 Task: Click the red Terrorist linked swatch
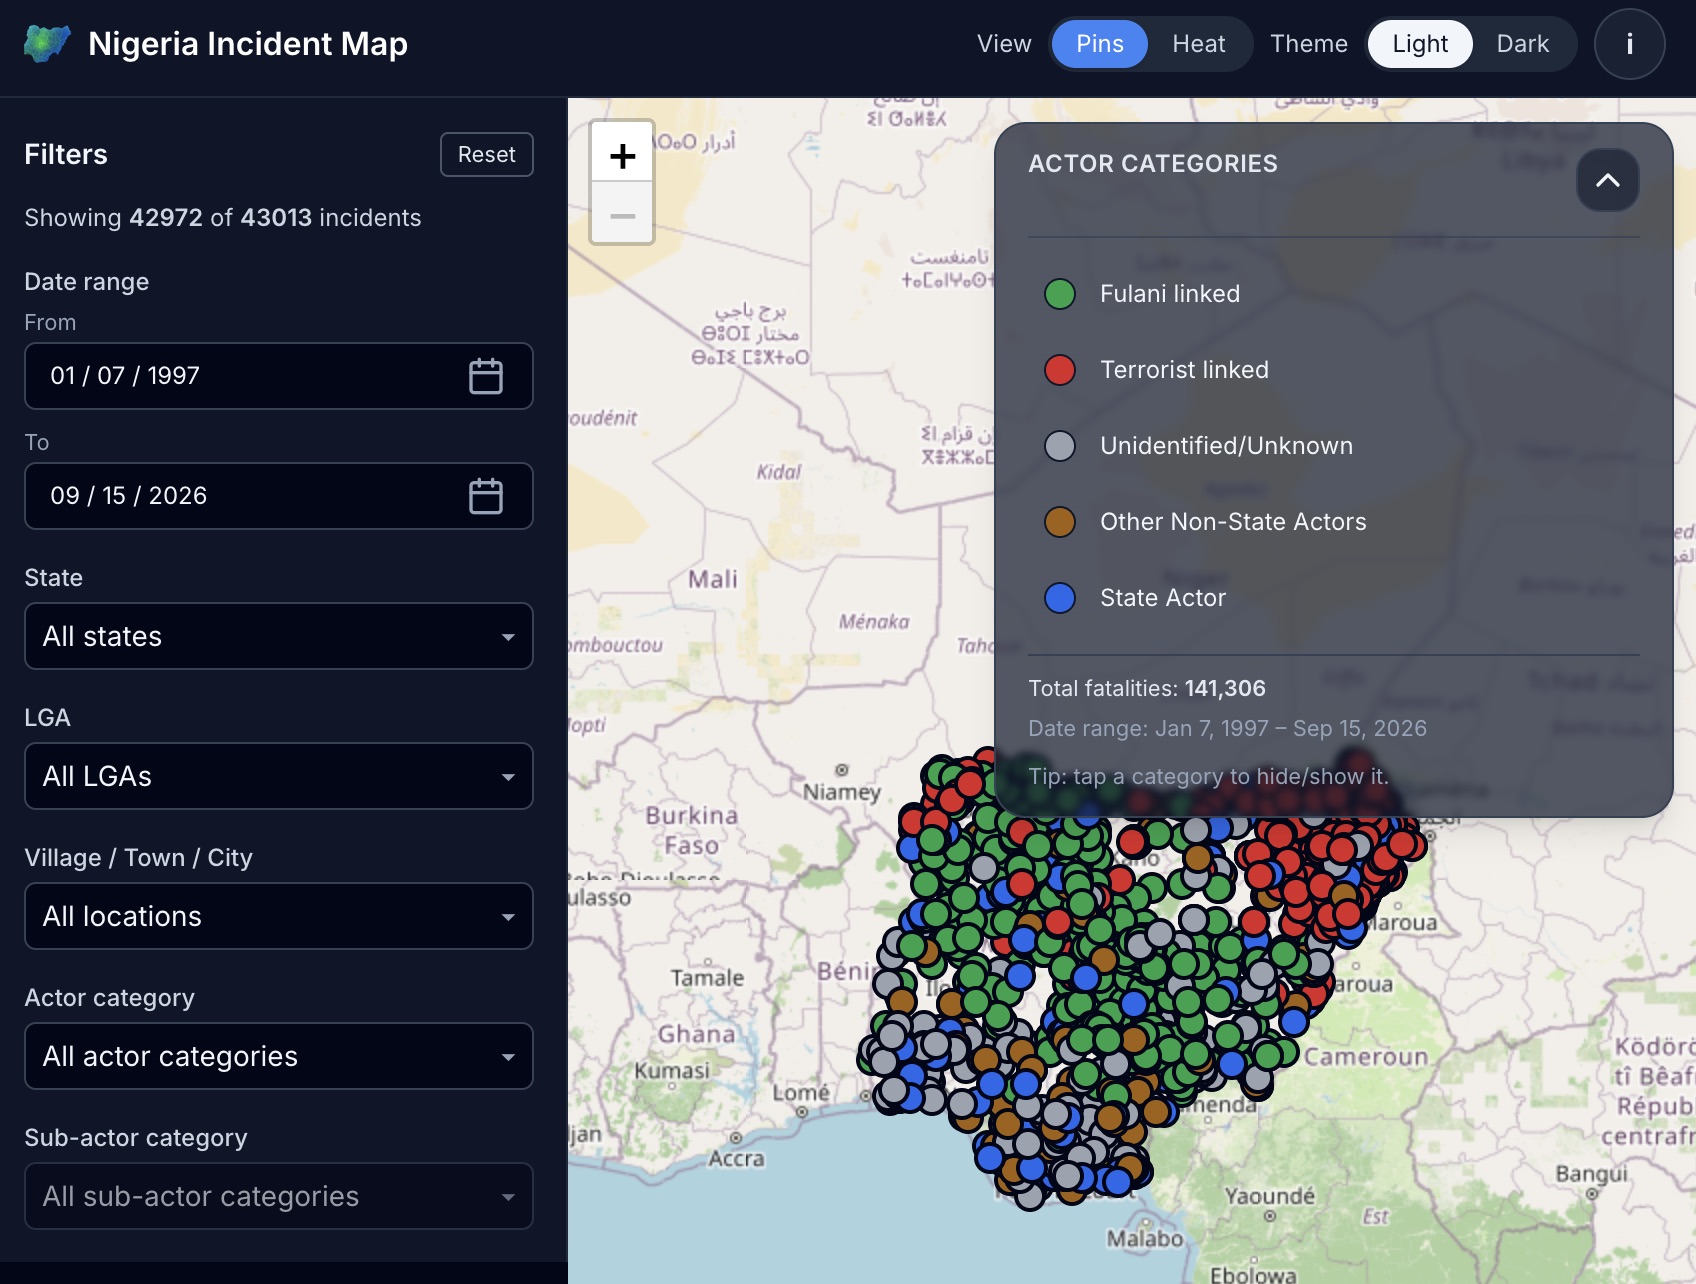point(1060,370)
